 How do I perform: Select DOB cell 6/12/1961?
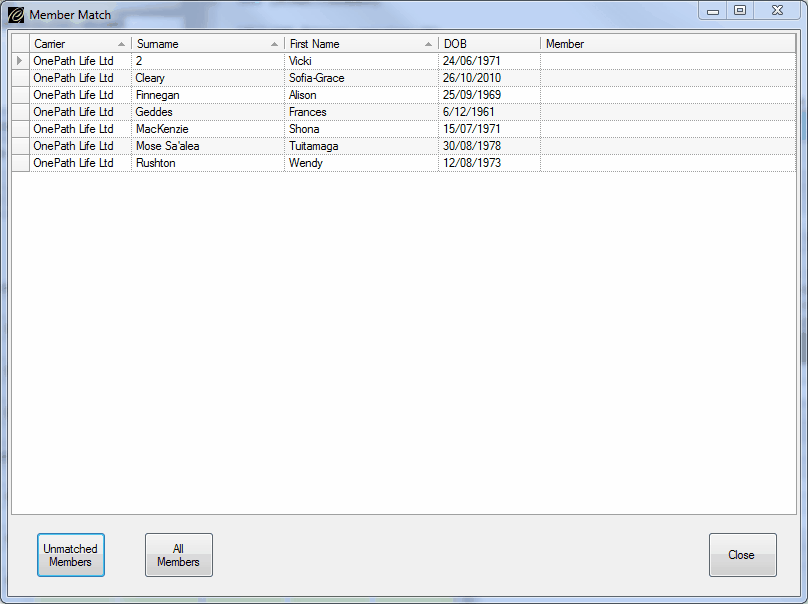point(490,112)
